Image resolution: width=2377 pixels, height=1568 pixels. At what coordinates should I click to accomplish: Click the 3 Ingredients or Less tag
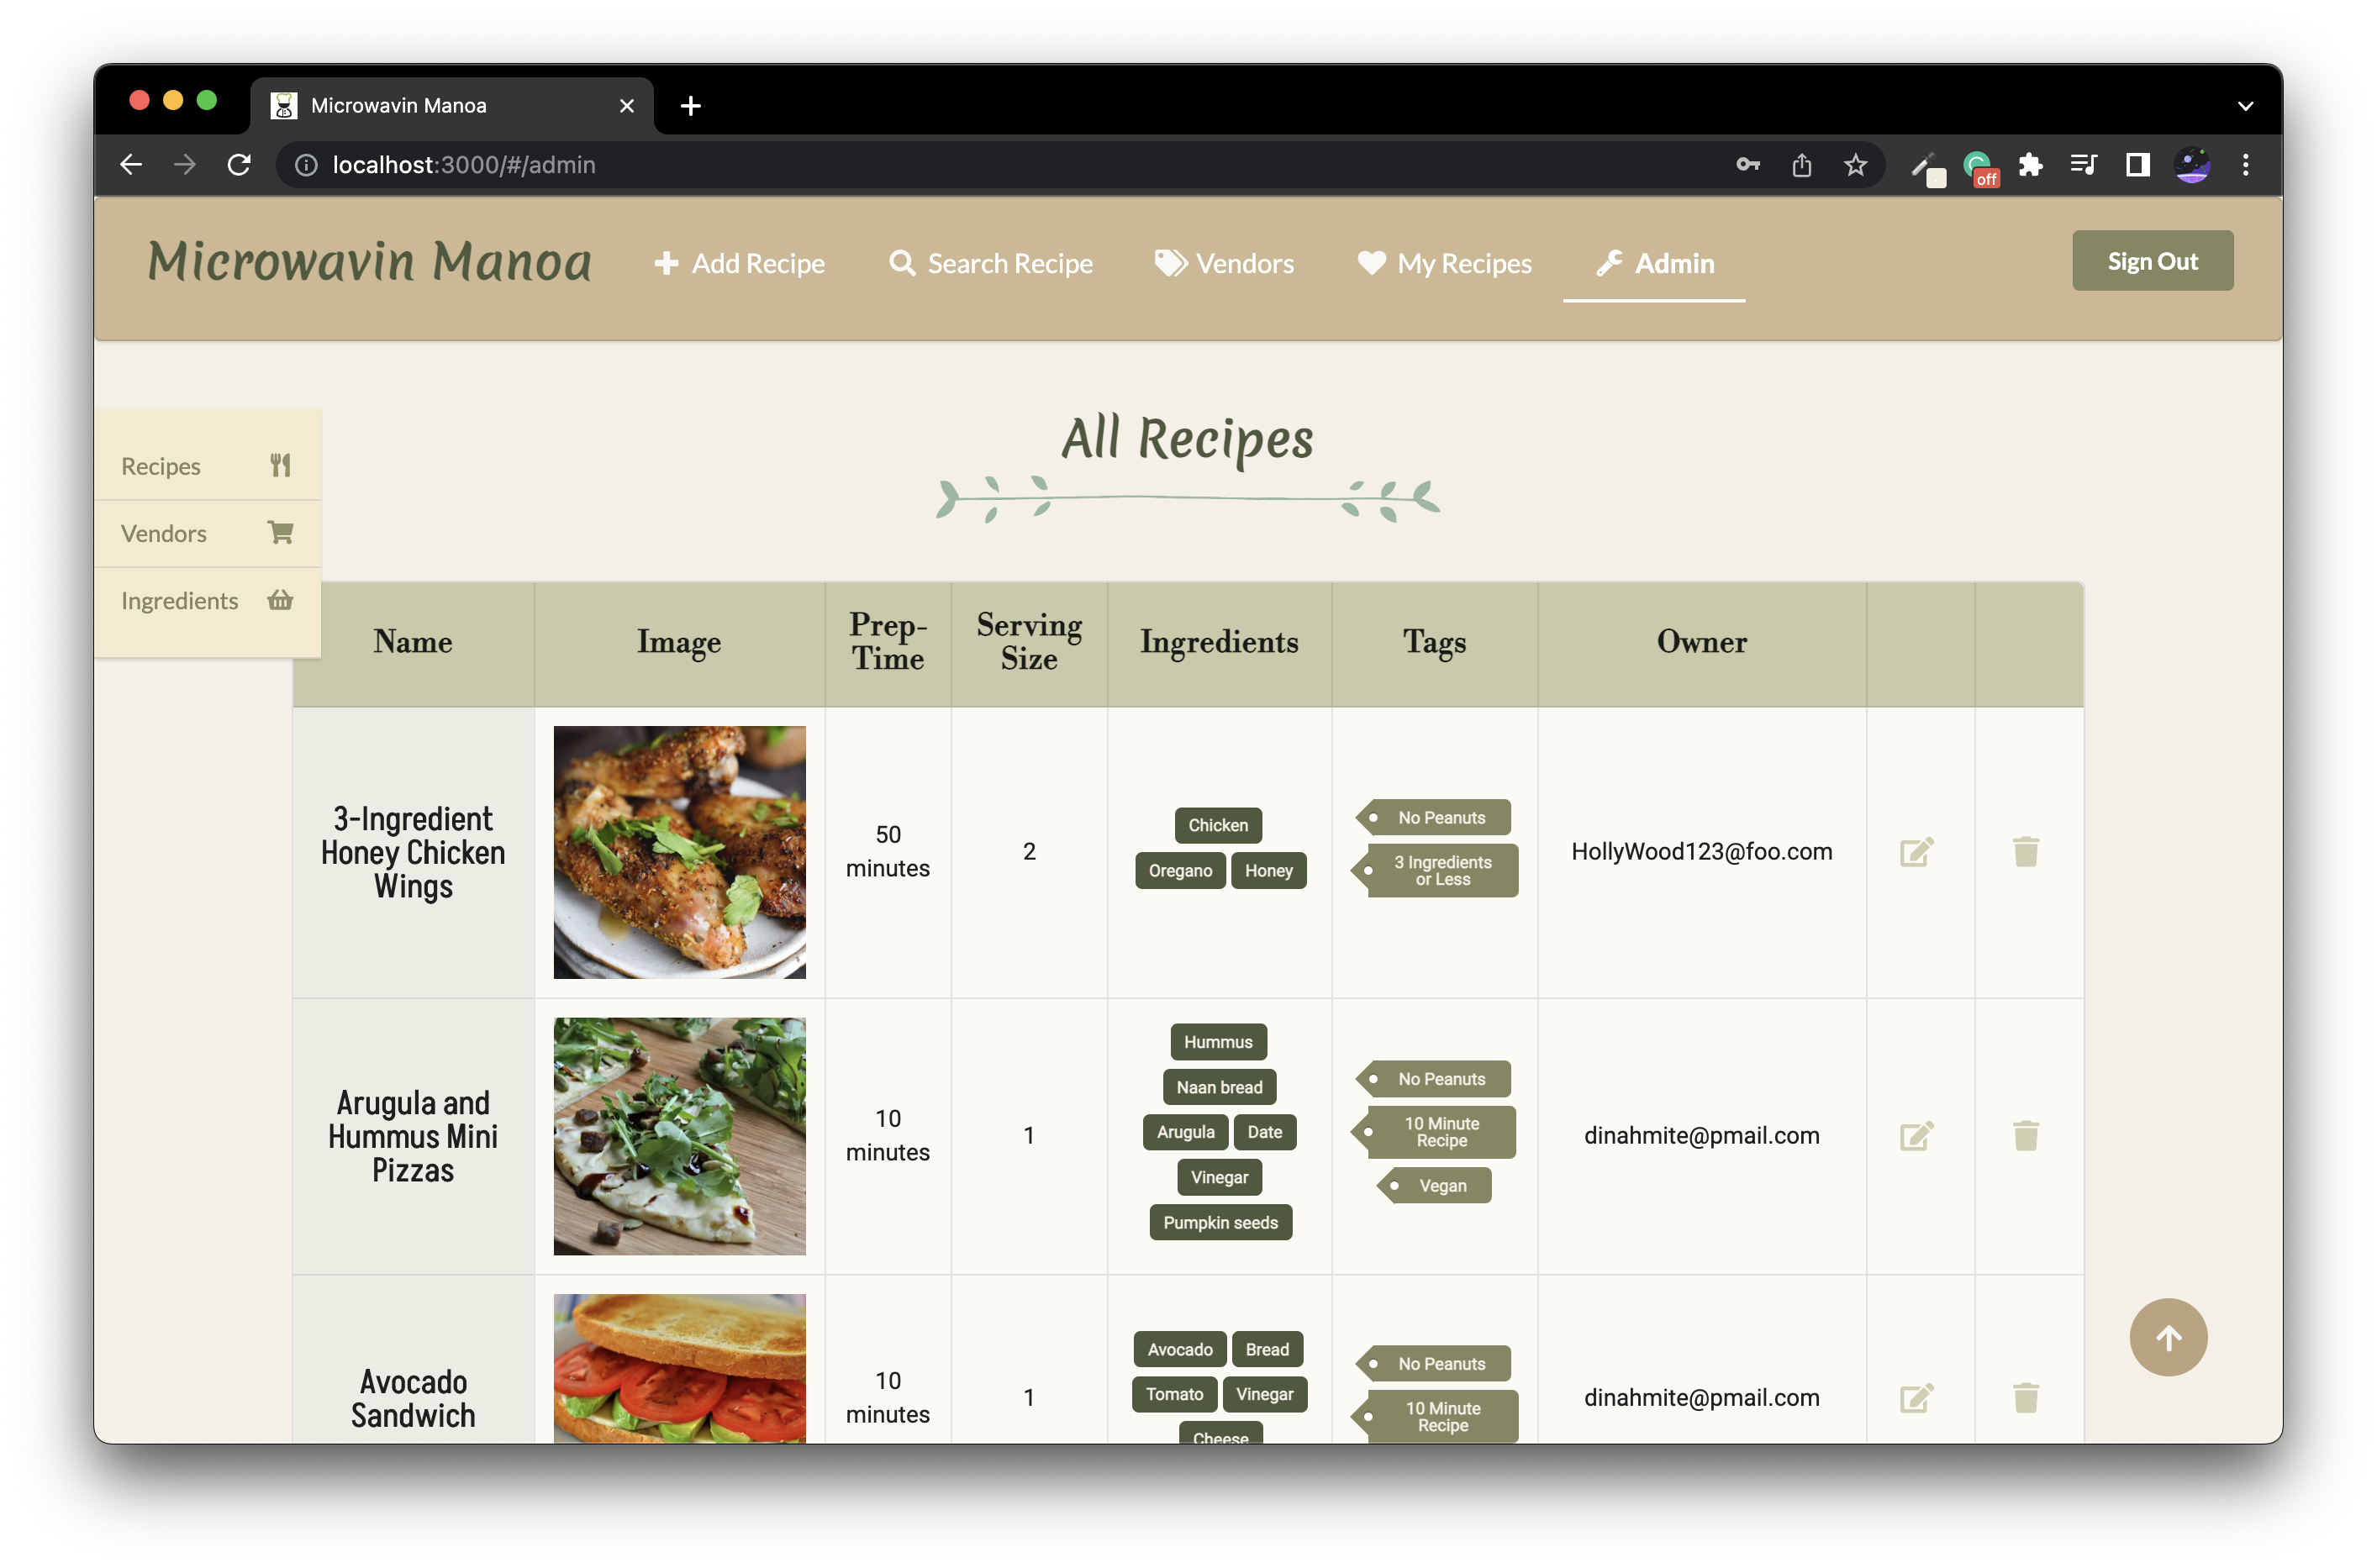pyautogui.click(x=1434, y=870)
